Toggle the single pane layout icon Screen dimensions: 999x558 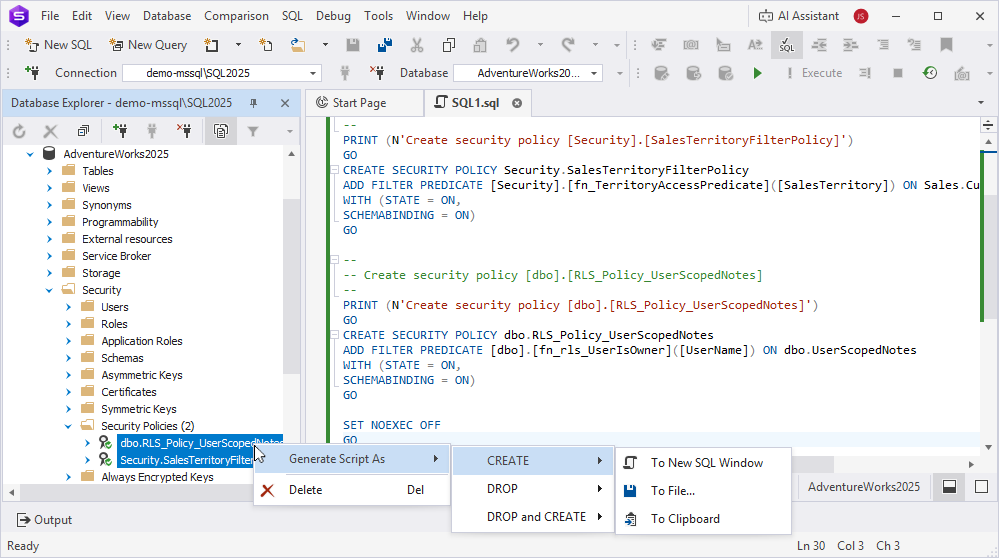(982, 487)
